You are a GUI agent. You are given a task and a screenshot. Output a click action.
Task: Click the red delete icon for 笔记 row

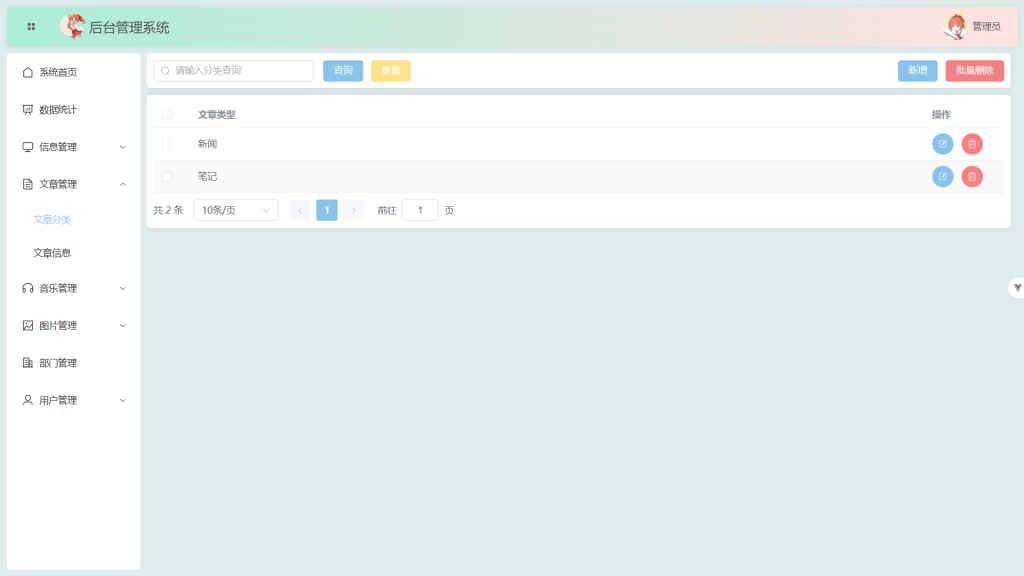point(972,177)
